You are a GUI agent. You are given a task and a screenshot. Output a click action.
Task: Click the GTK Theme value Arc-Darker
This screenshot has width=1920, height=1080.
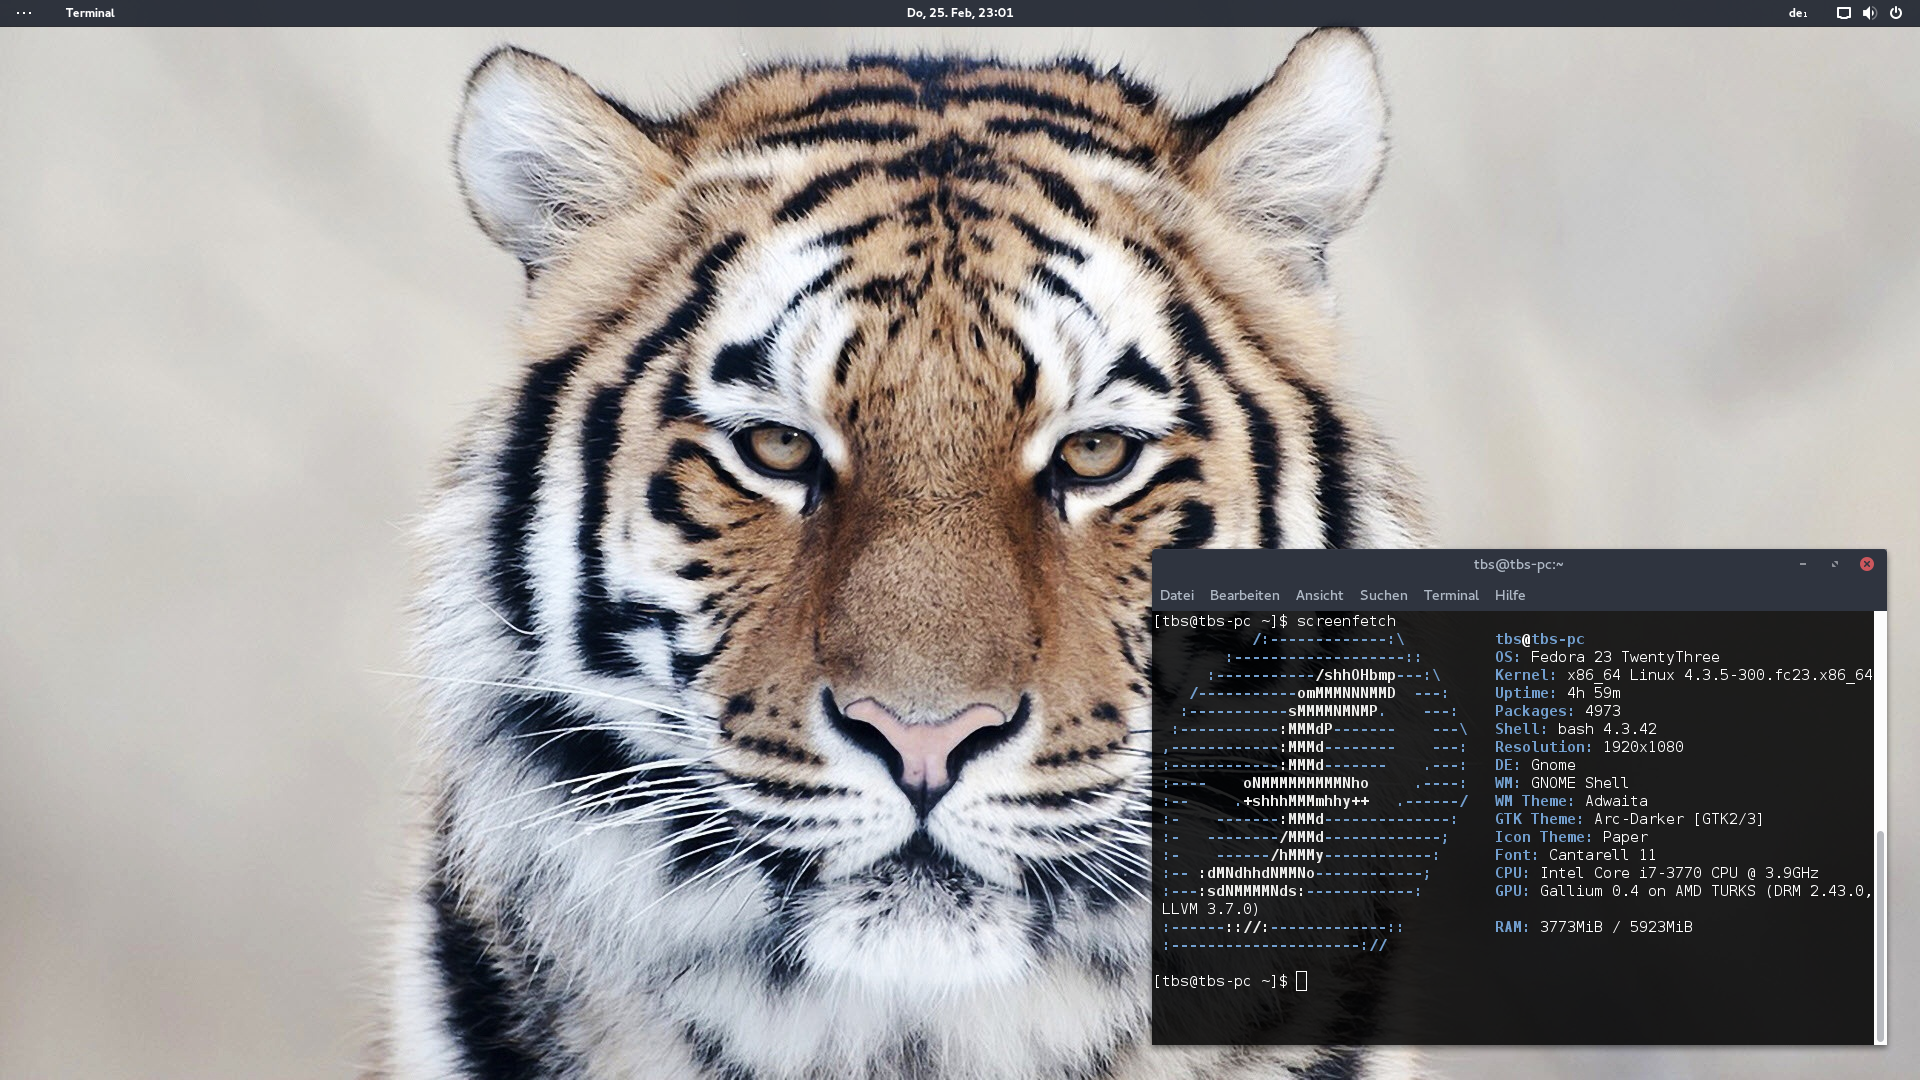(1679, 819)
